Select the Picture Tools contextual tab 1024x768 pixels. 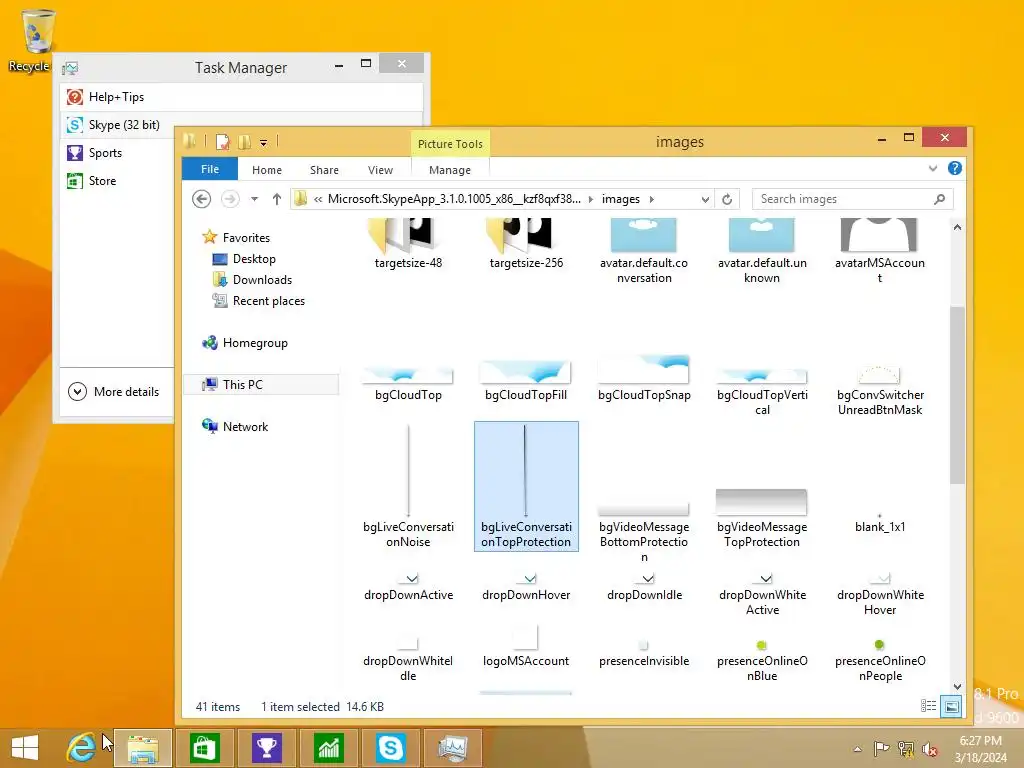pyautogui.click(x=450, y=144)
